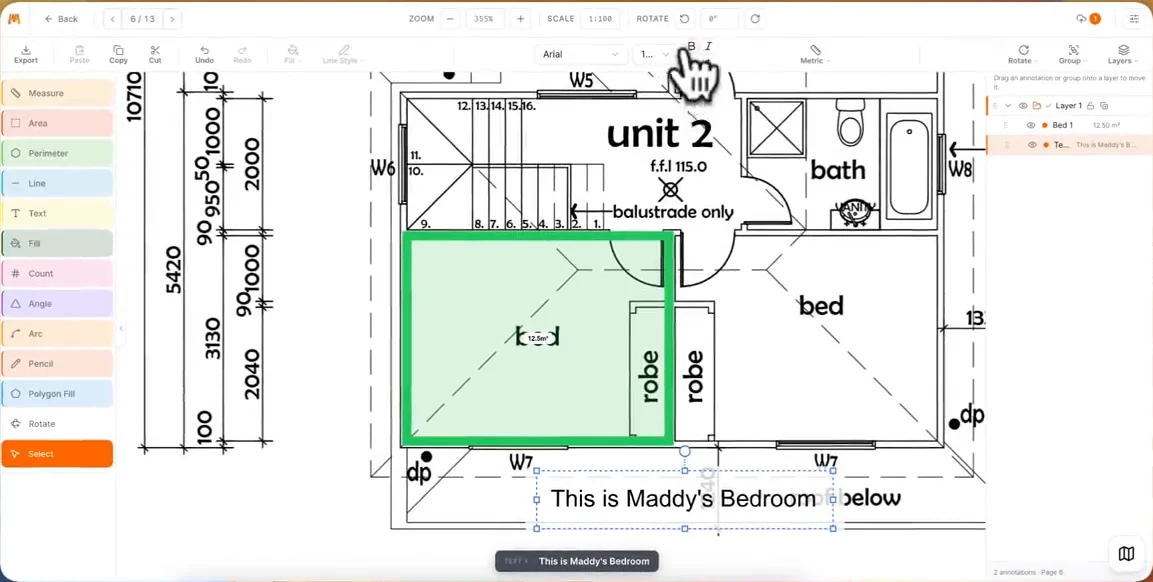The image size is (1153, 582).
Task: Open the map icon at bottom right
Action: click(x=1126, y=553)
